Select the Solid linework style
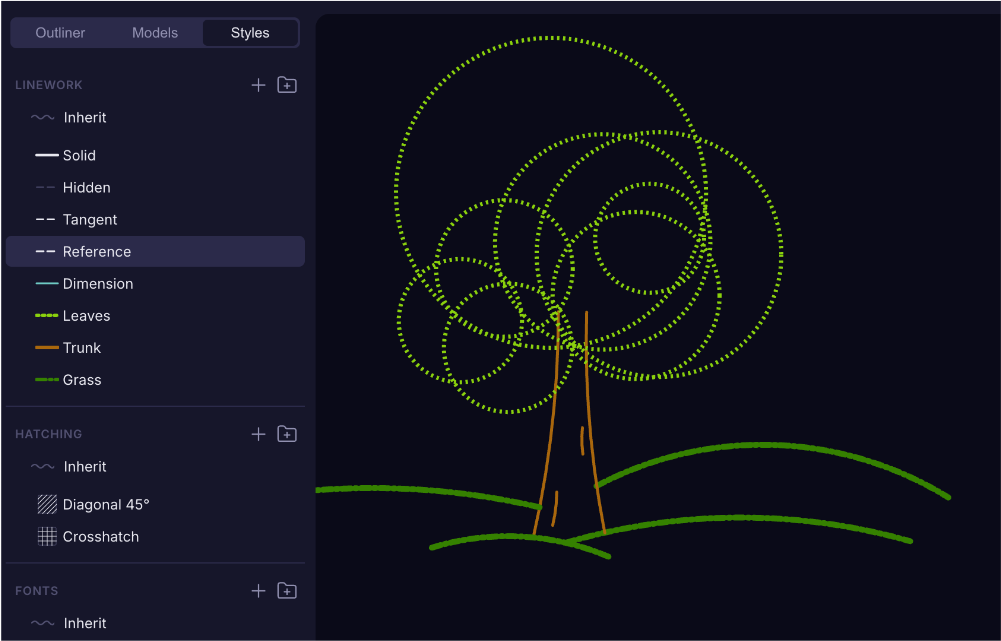 (79, 156)
